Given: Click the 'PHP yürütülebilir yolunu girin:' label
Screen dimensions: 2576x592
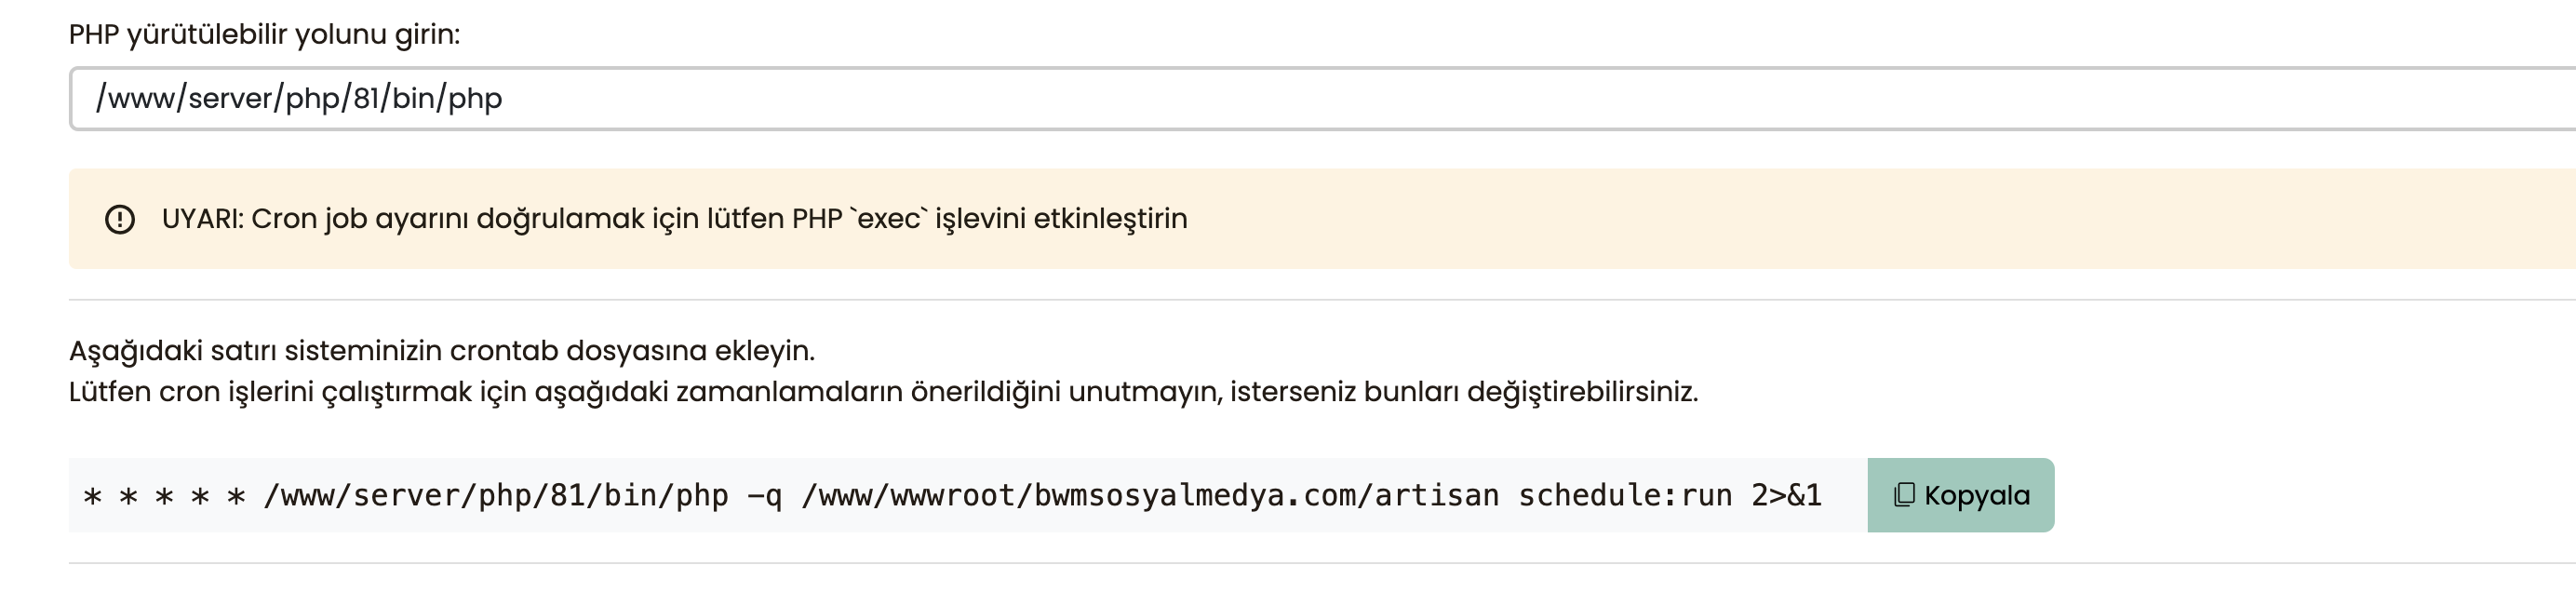Looking at the screenshot, I should (x=264, y=34).
